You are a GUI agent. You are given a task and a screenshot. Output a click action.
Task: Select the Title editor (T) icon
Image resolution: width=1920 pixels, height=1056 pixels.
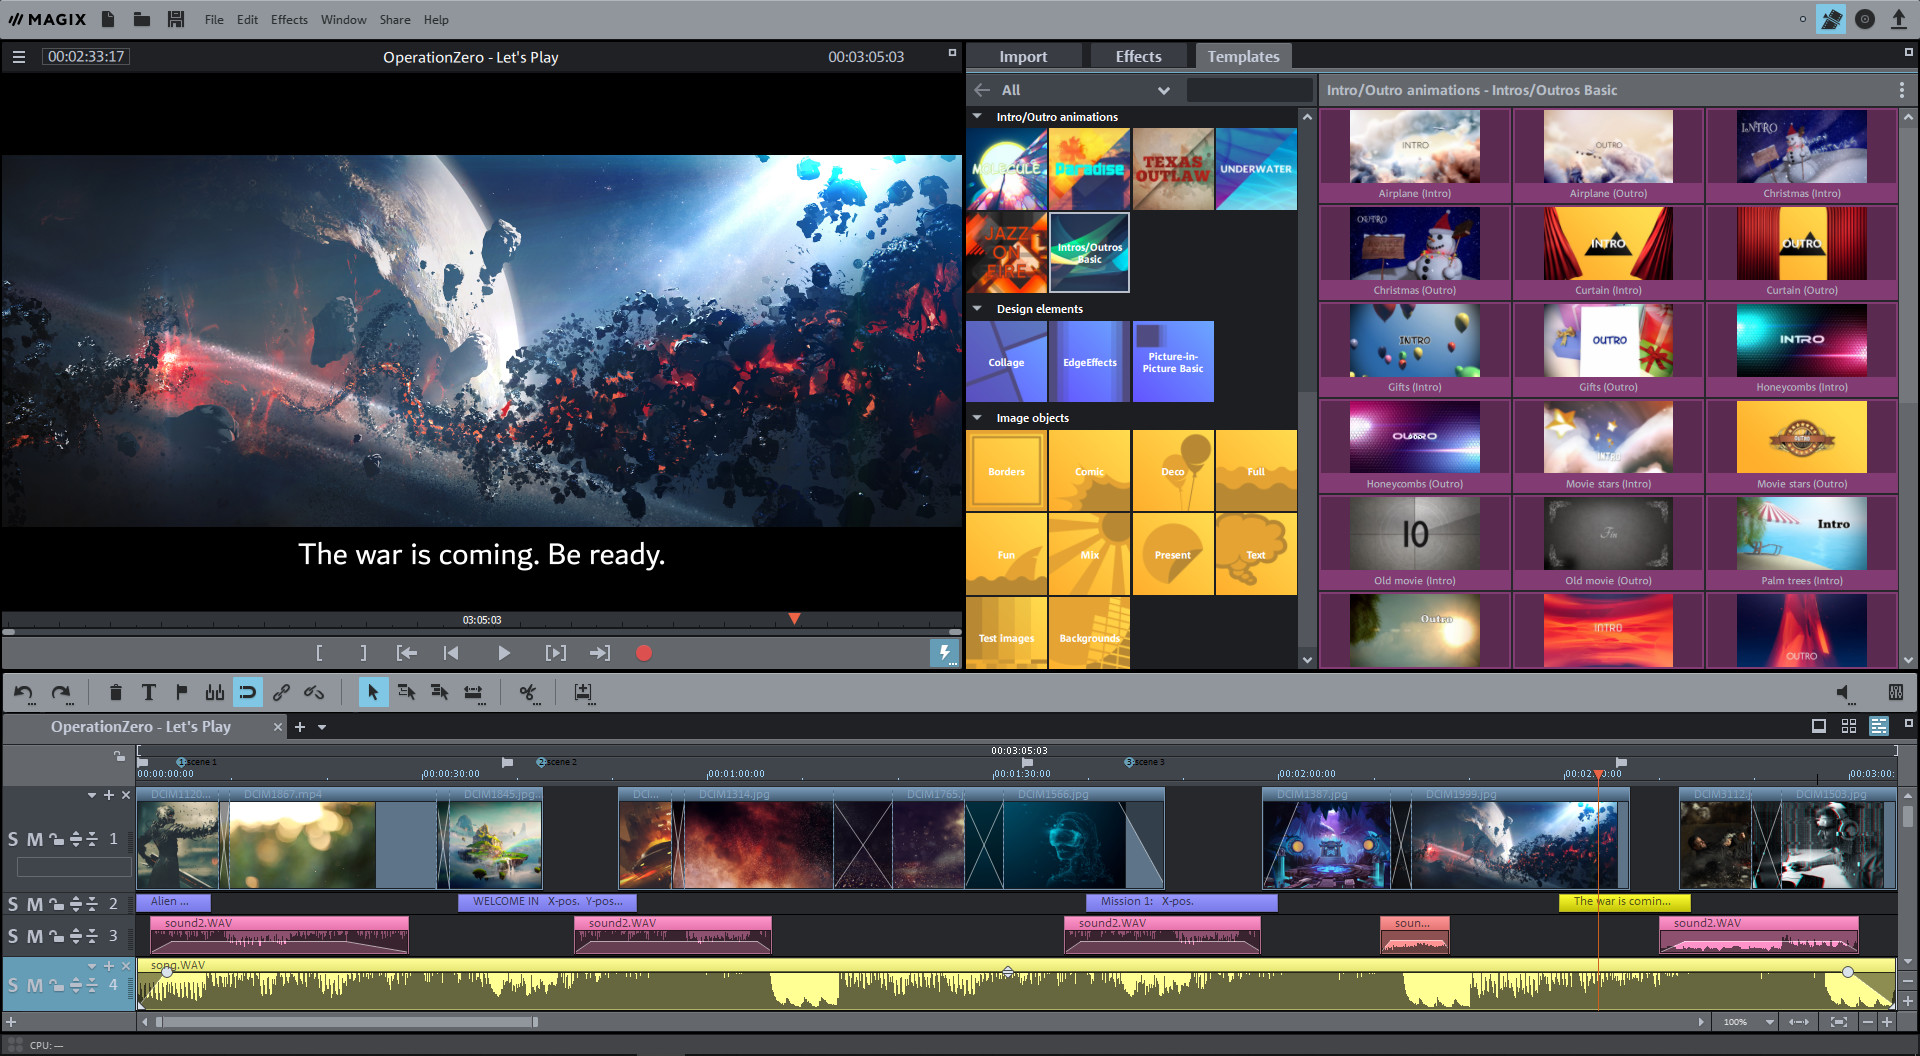click(149, 692)
